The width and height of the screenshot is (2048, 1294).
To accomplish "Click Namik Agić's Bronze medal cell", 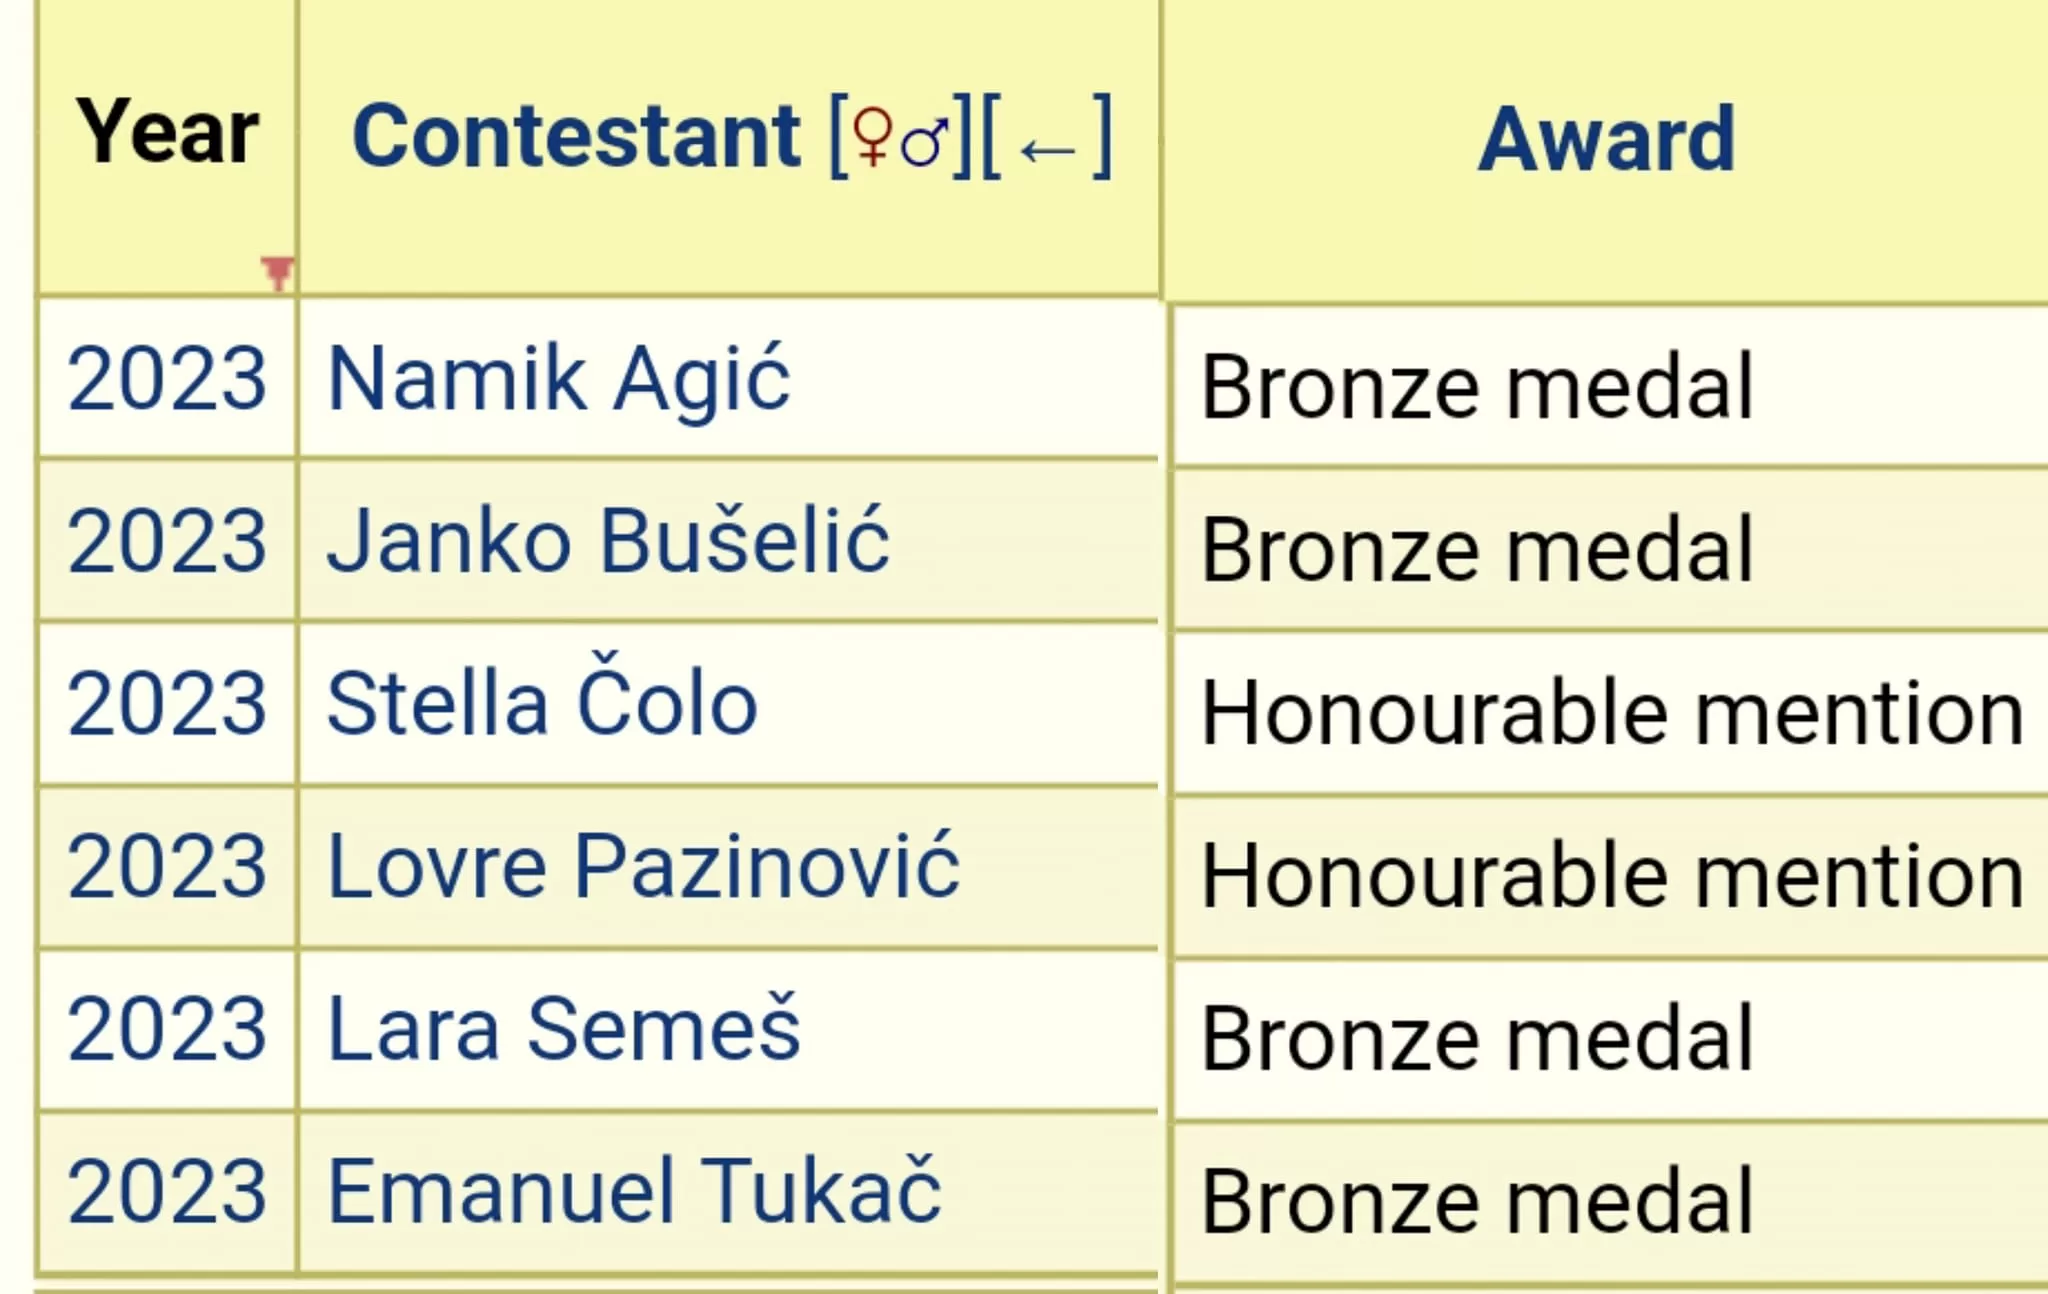I will pyautogui.click(x=1476, y=387).
